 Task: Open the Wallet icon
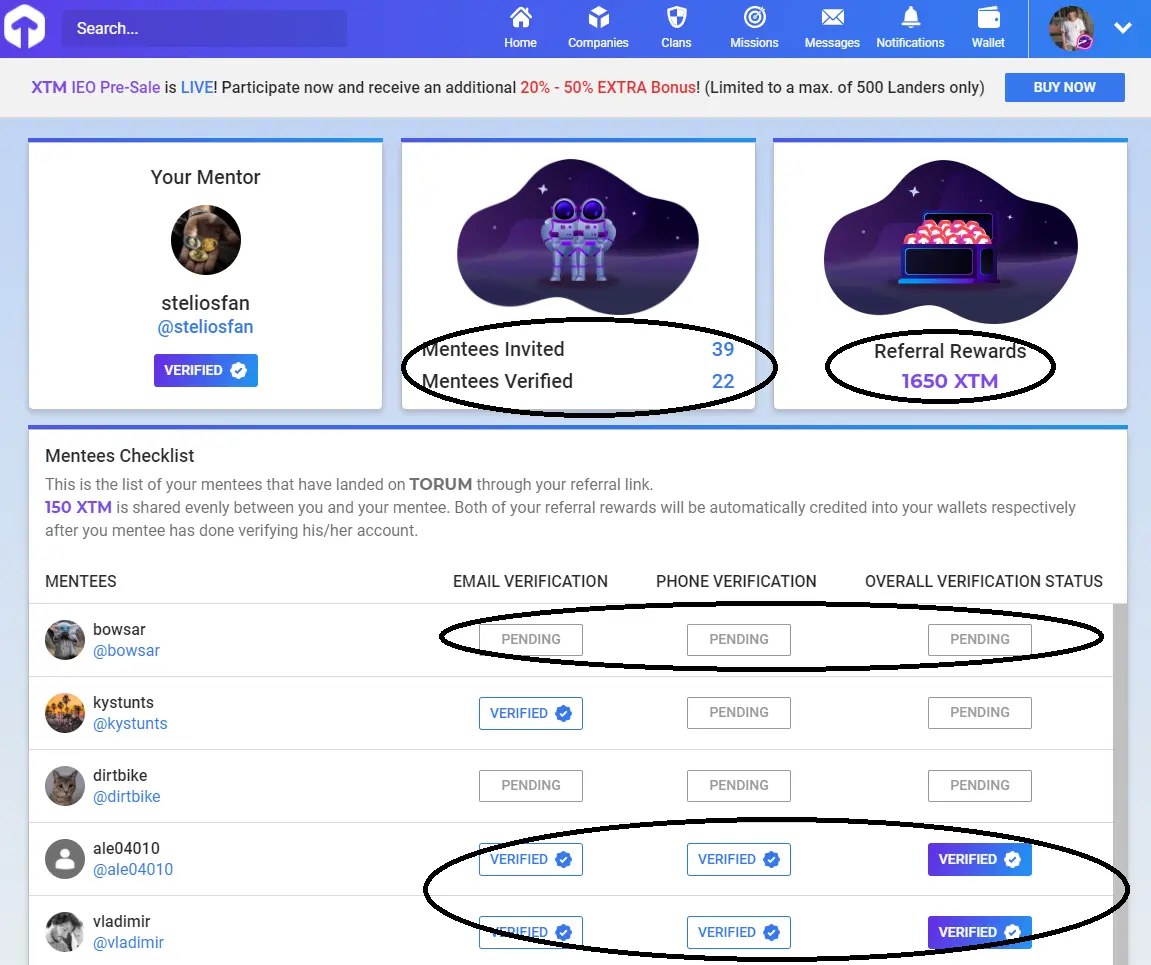988,17
